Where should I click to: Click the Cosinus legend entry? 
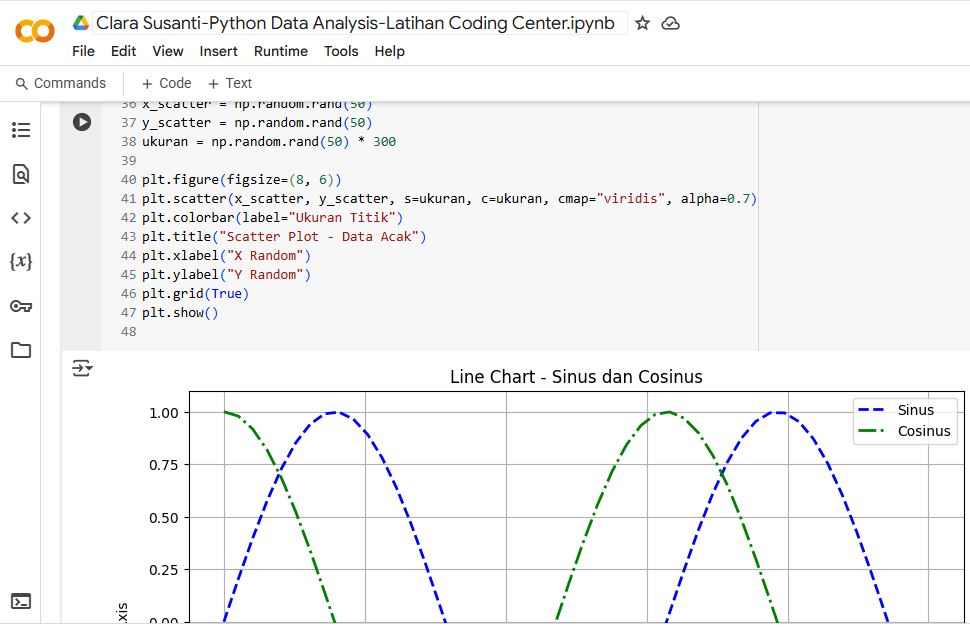906,431
